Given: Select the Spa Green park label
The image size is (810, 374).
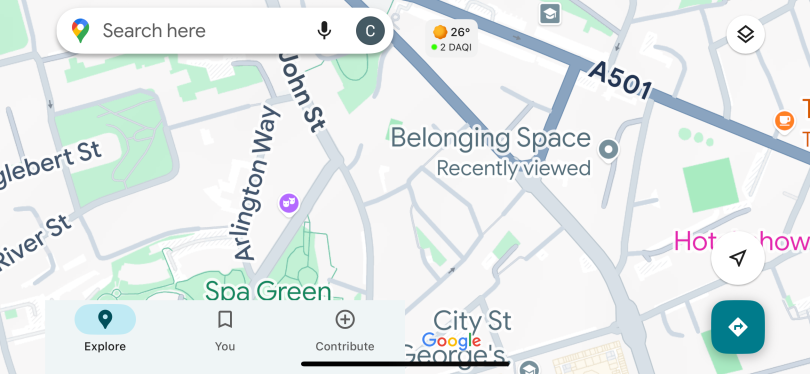Looking at the screenshot, I should click(268, 290).
